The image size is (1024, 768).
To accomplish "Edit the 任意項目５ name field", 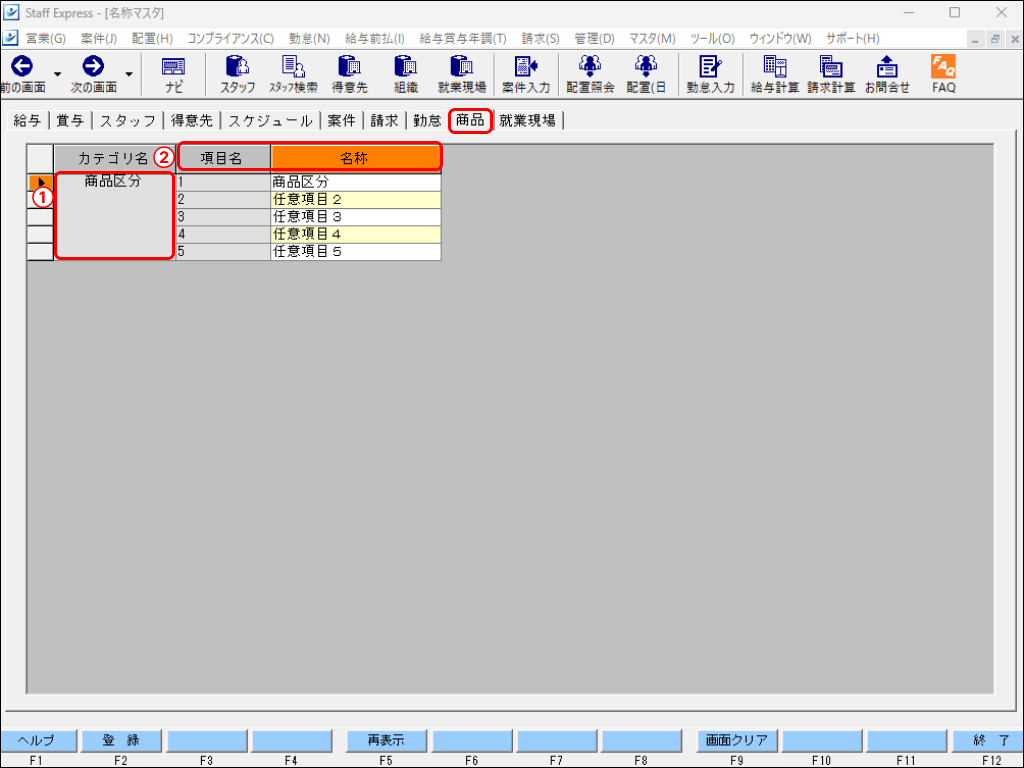I will [356, 251].
